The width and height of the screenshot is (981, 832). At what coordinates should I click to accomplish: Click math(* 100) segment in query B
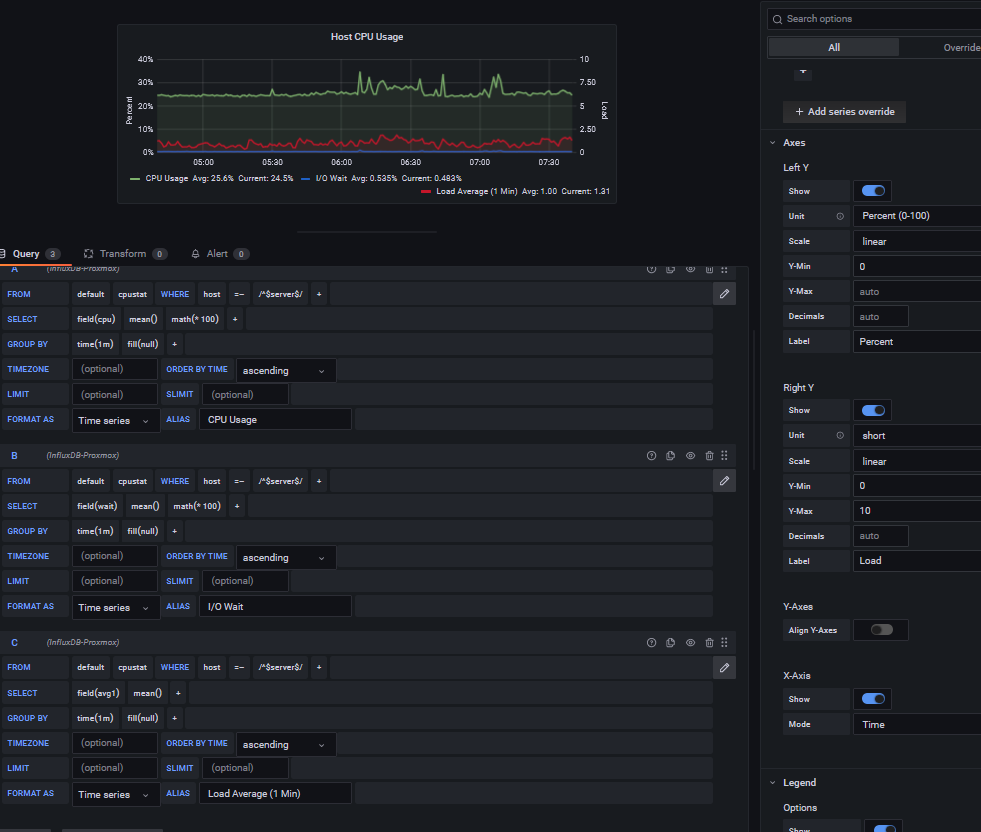(197, 506)
